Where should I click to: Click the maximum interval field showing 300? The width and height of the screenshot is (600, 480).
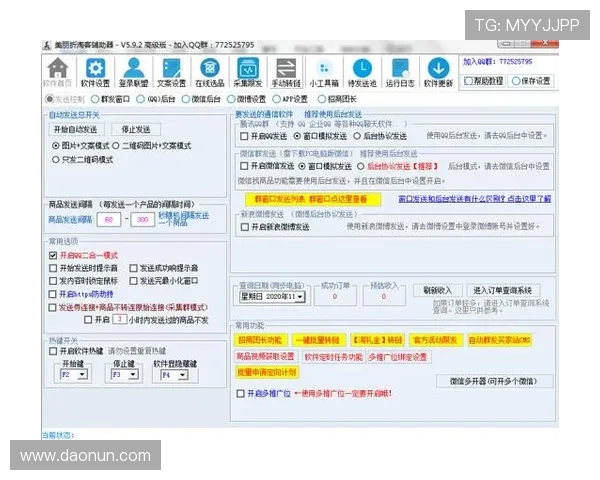pos(142,220)
